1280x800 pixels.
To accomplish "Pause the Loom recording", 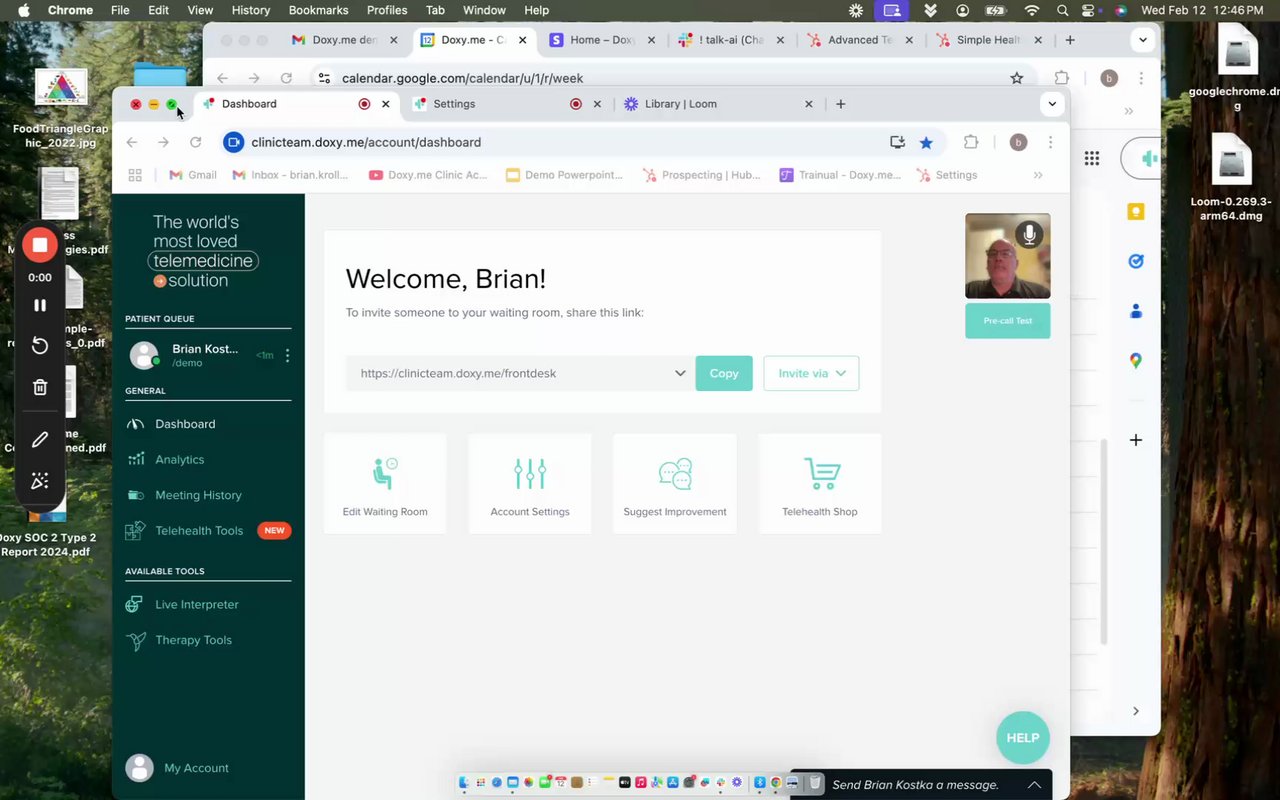I will tap(40, 305).
